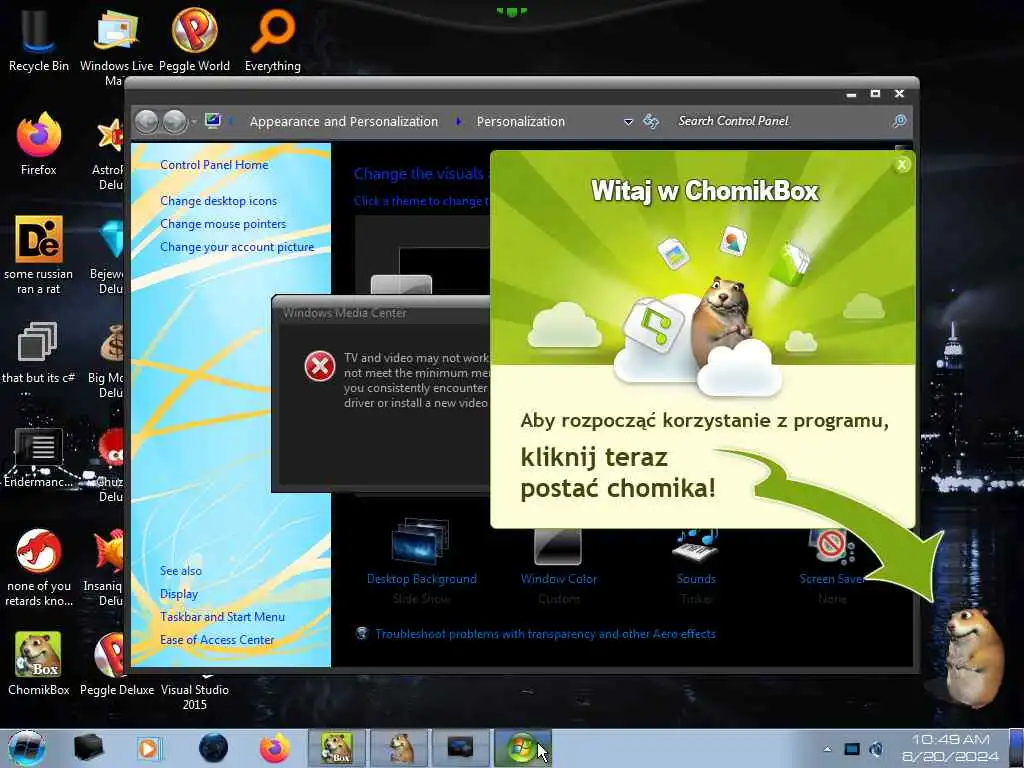Screen dimensions: 1024x768
Task: Expand the arrow after Appearance and Personalization
Action: [458, 121]
